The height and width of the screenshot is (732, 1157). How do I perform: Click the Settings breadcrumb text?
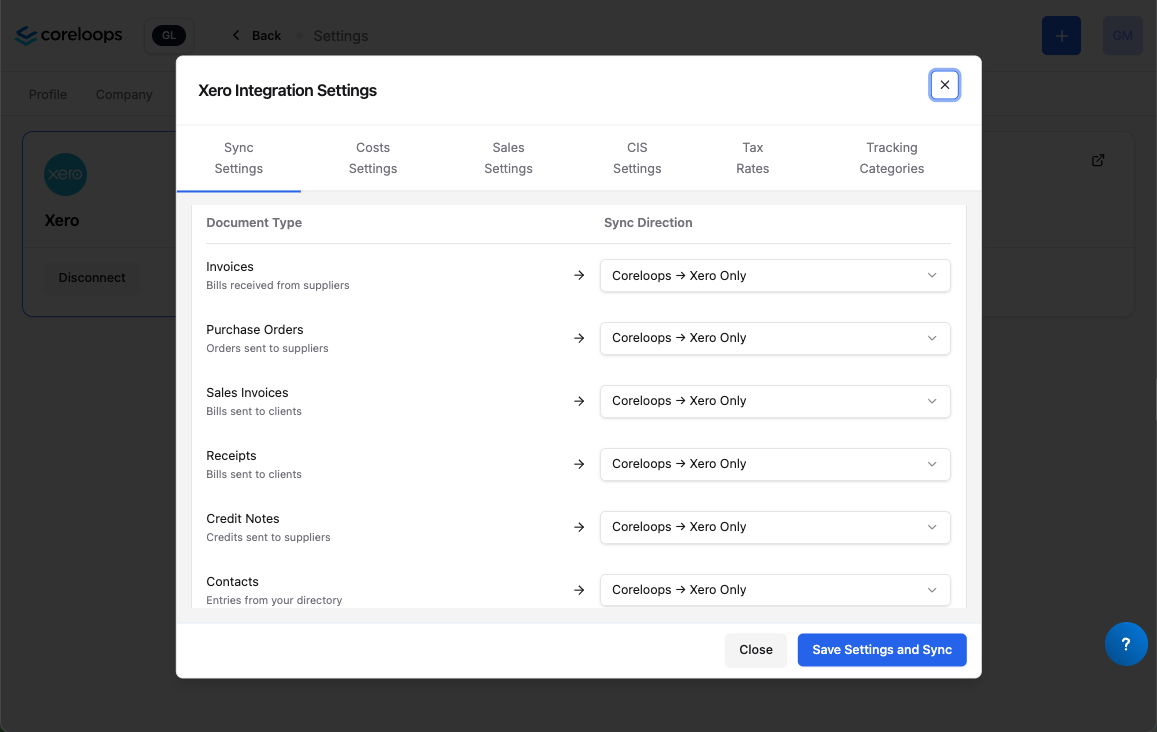click(x=340, y=35)
